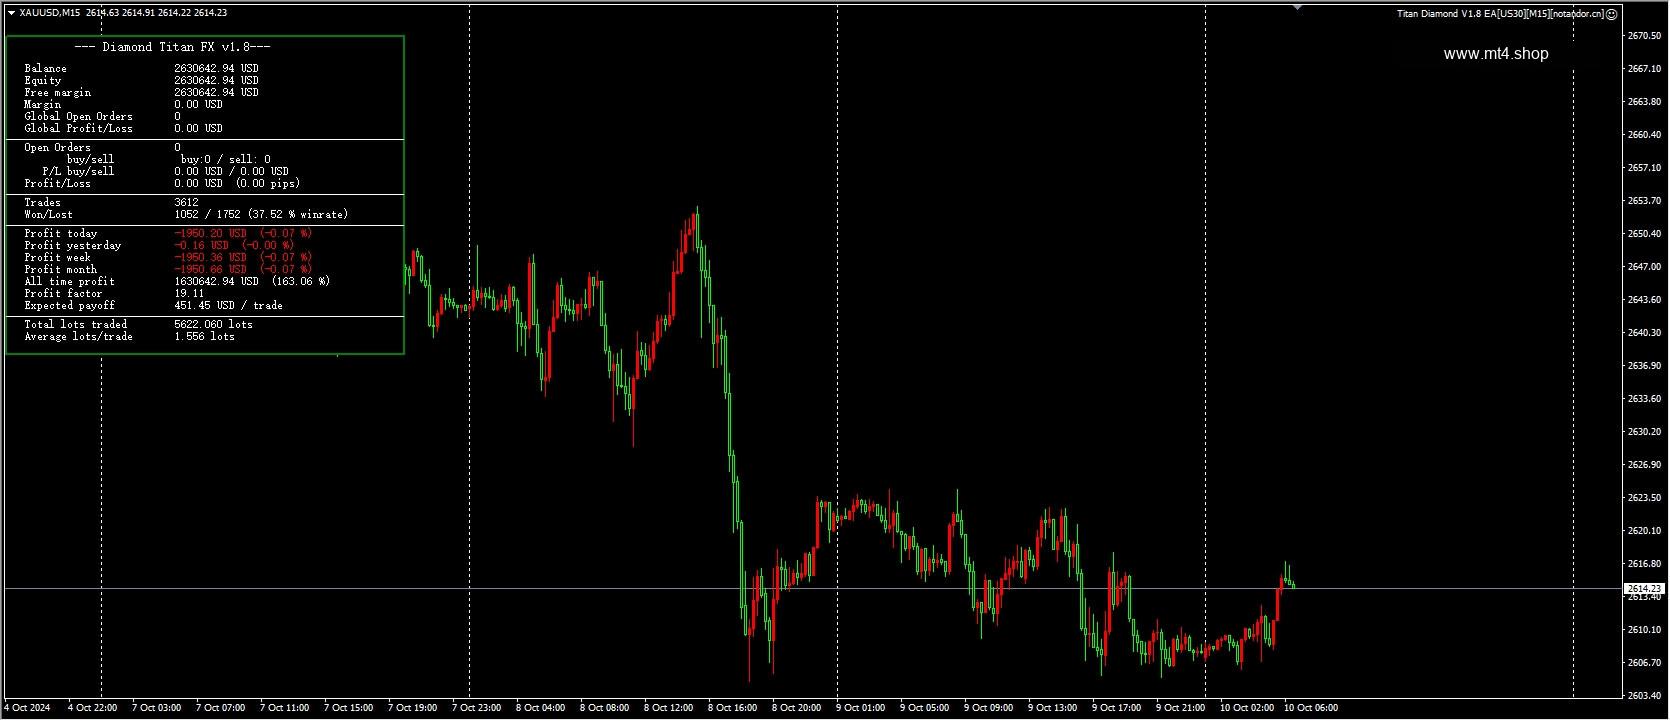Click the 9 Oct 05:00 time axis label
Viewport: 1670px width, 721px height.
924,708
